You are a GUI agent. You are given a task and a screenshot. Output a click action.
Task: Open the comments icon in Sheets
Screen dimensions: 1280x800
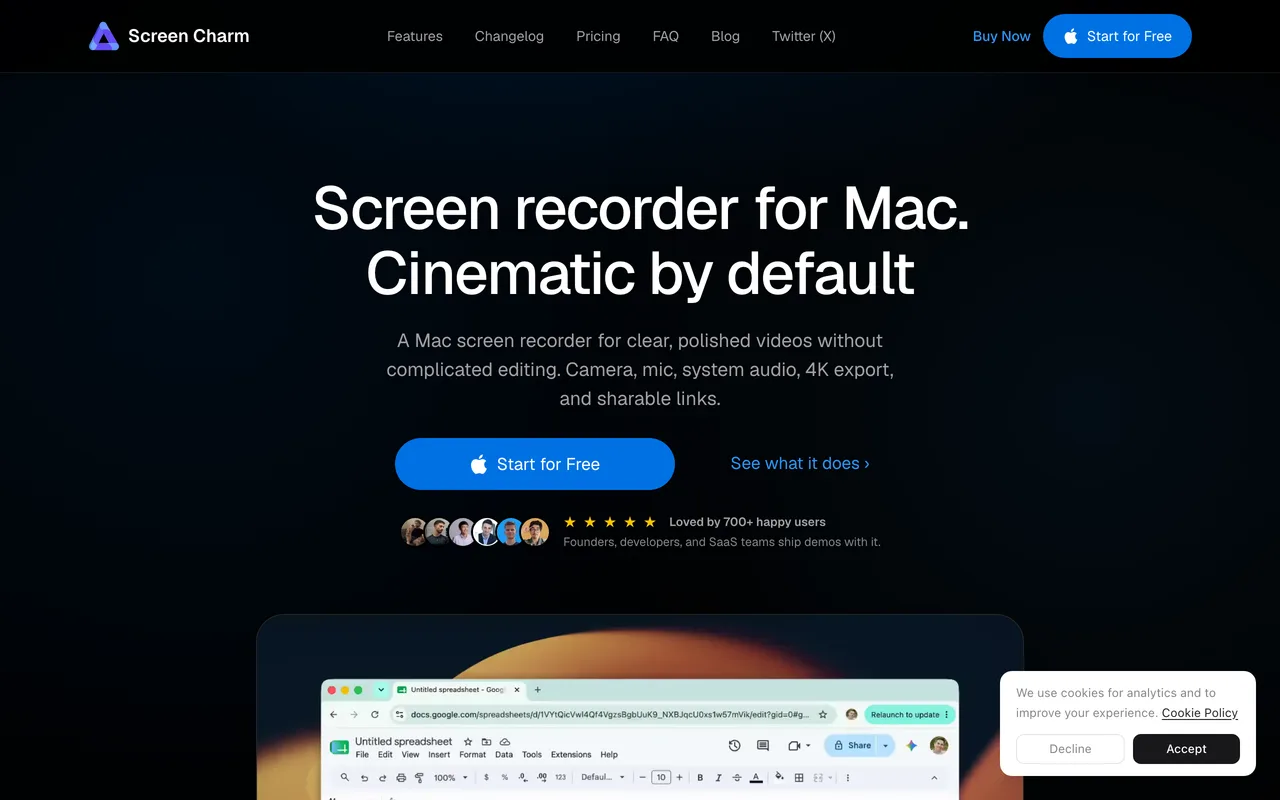coord(763,745)
